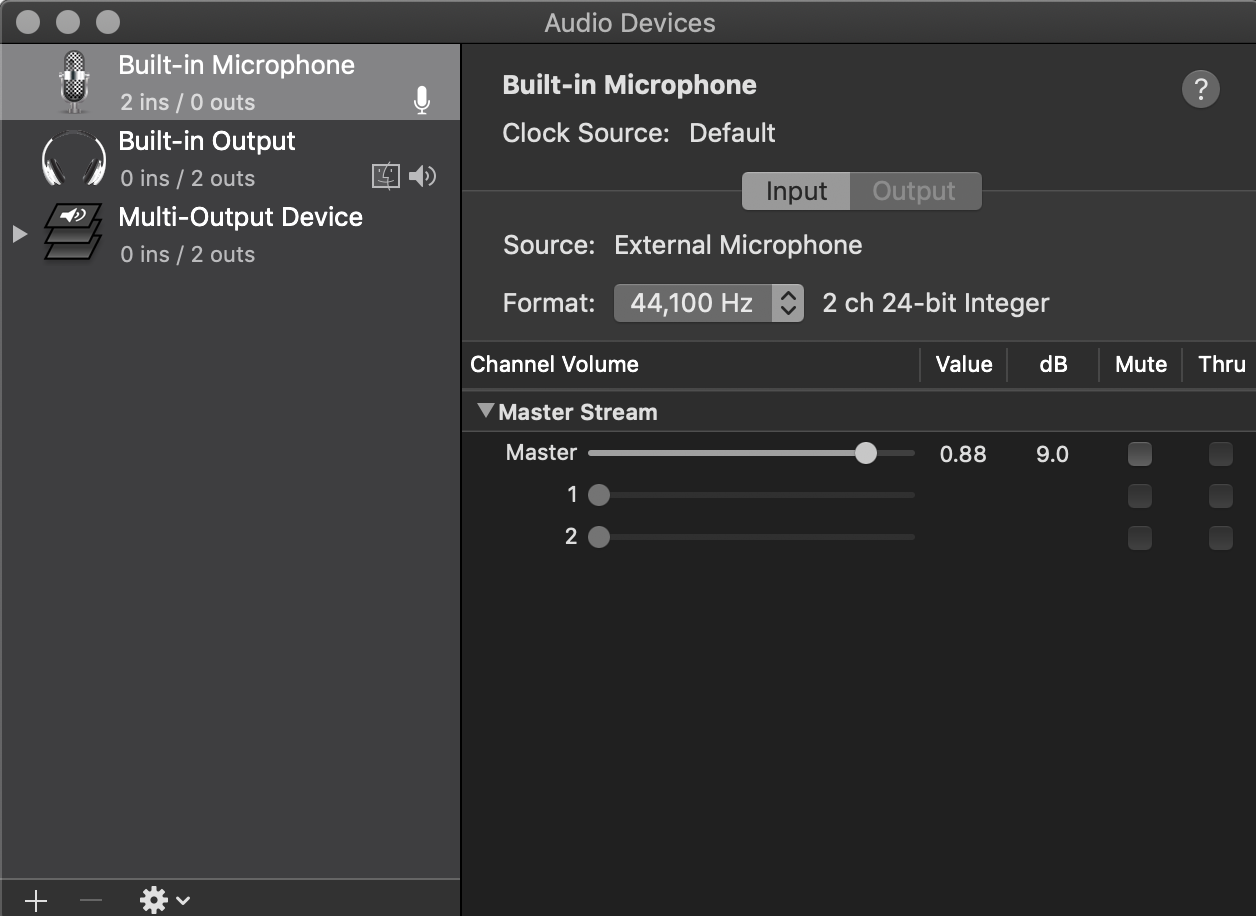Image resolution: width=1256 pixels, height=916 pixels.
Task: Add a new audio device with plus button
Action: point(36,900)
